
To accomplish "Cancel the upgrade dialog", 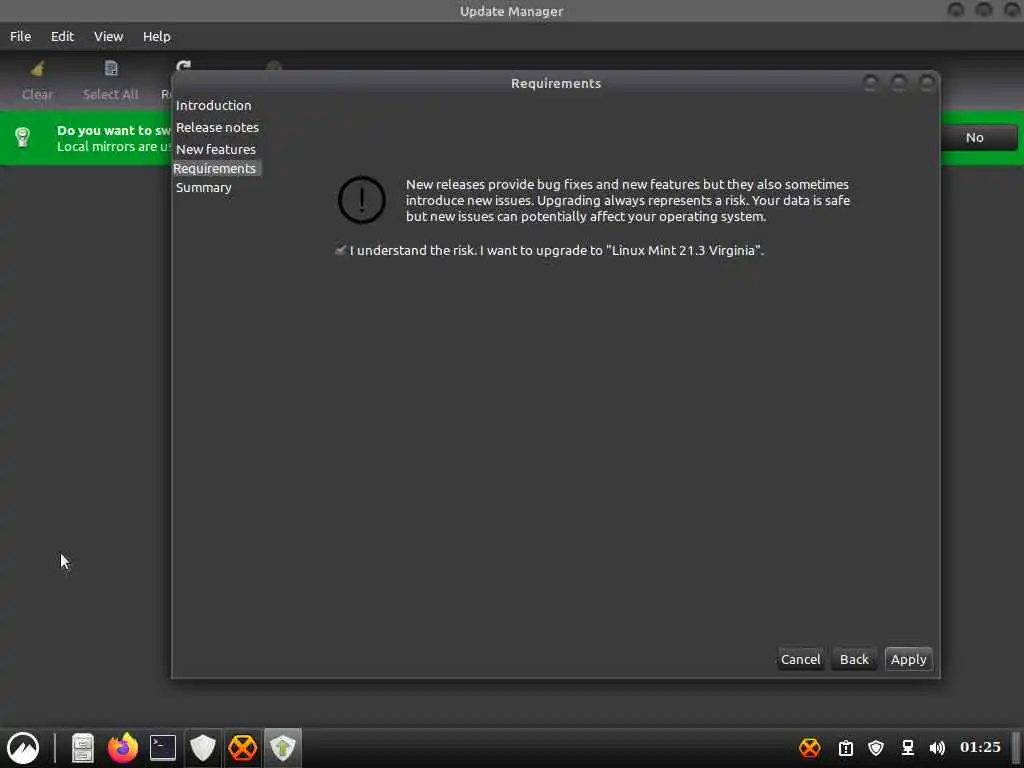I will [801, 659].
